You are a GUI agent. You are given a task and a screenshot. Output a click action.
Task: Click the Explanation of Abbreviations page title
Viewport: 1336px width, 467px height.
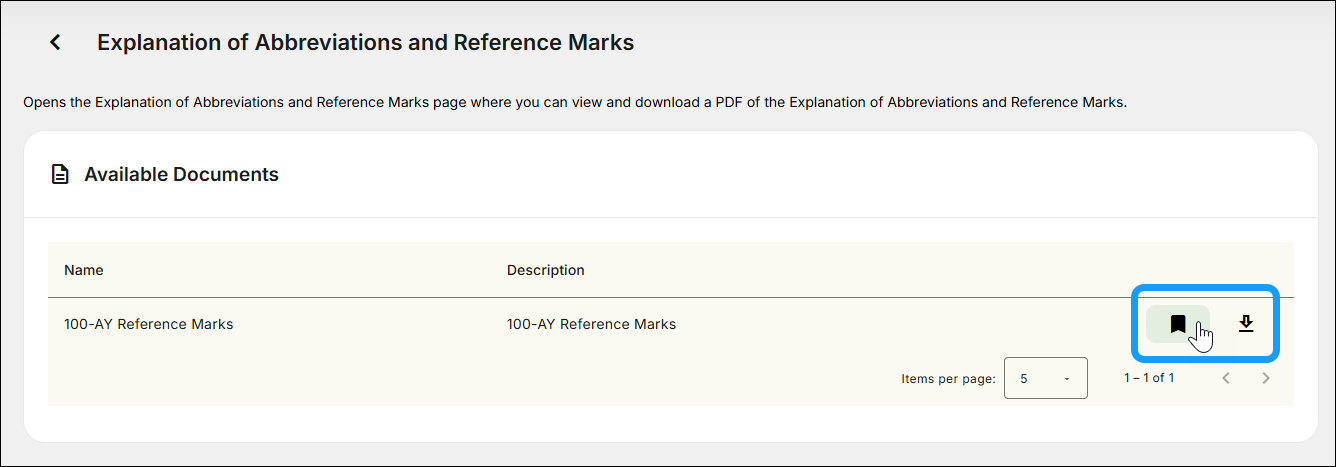pos(366,42)
